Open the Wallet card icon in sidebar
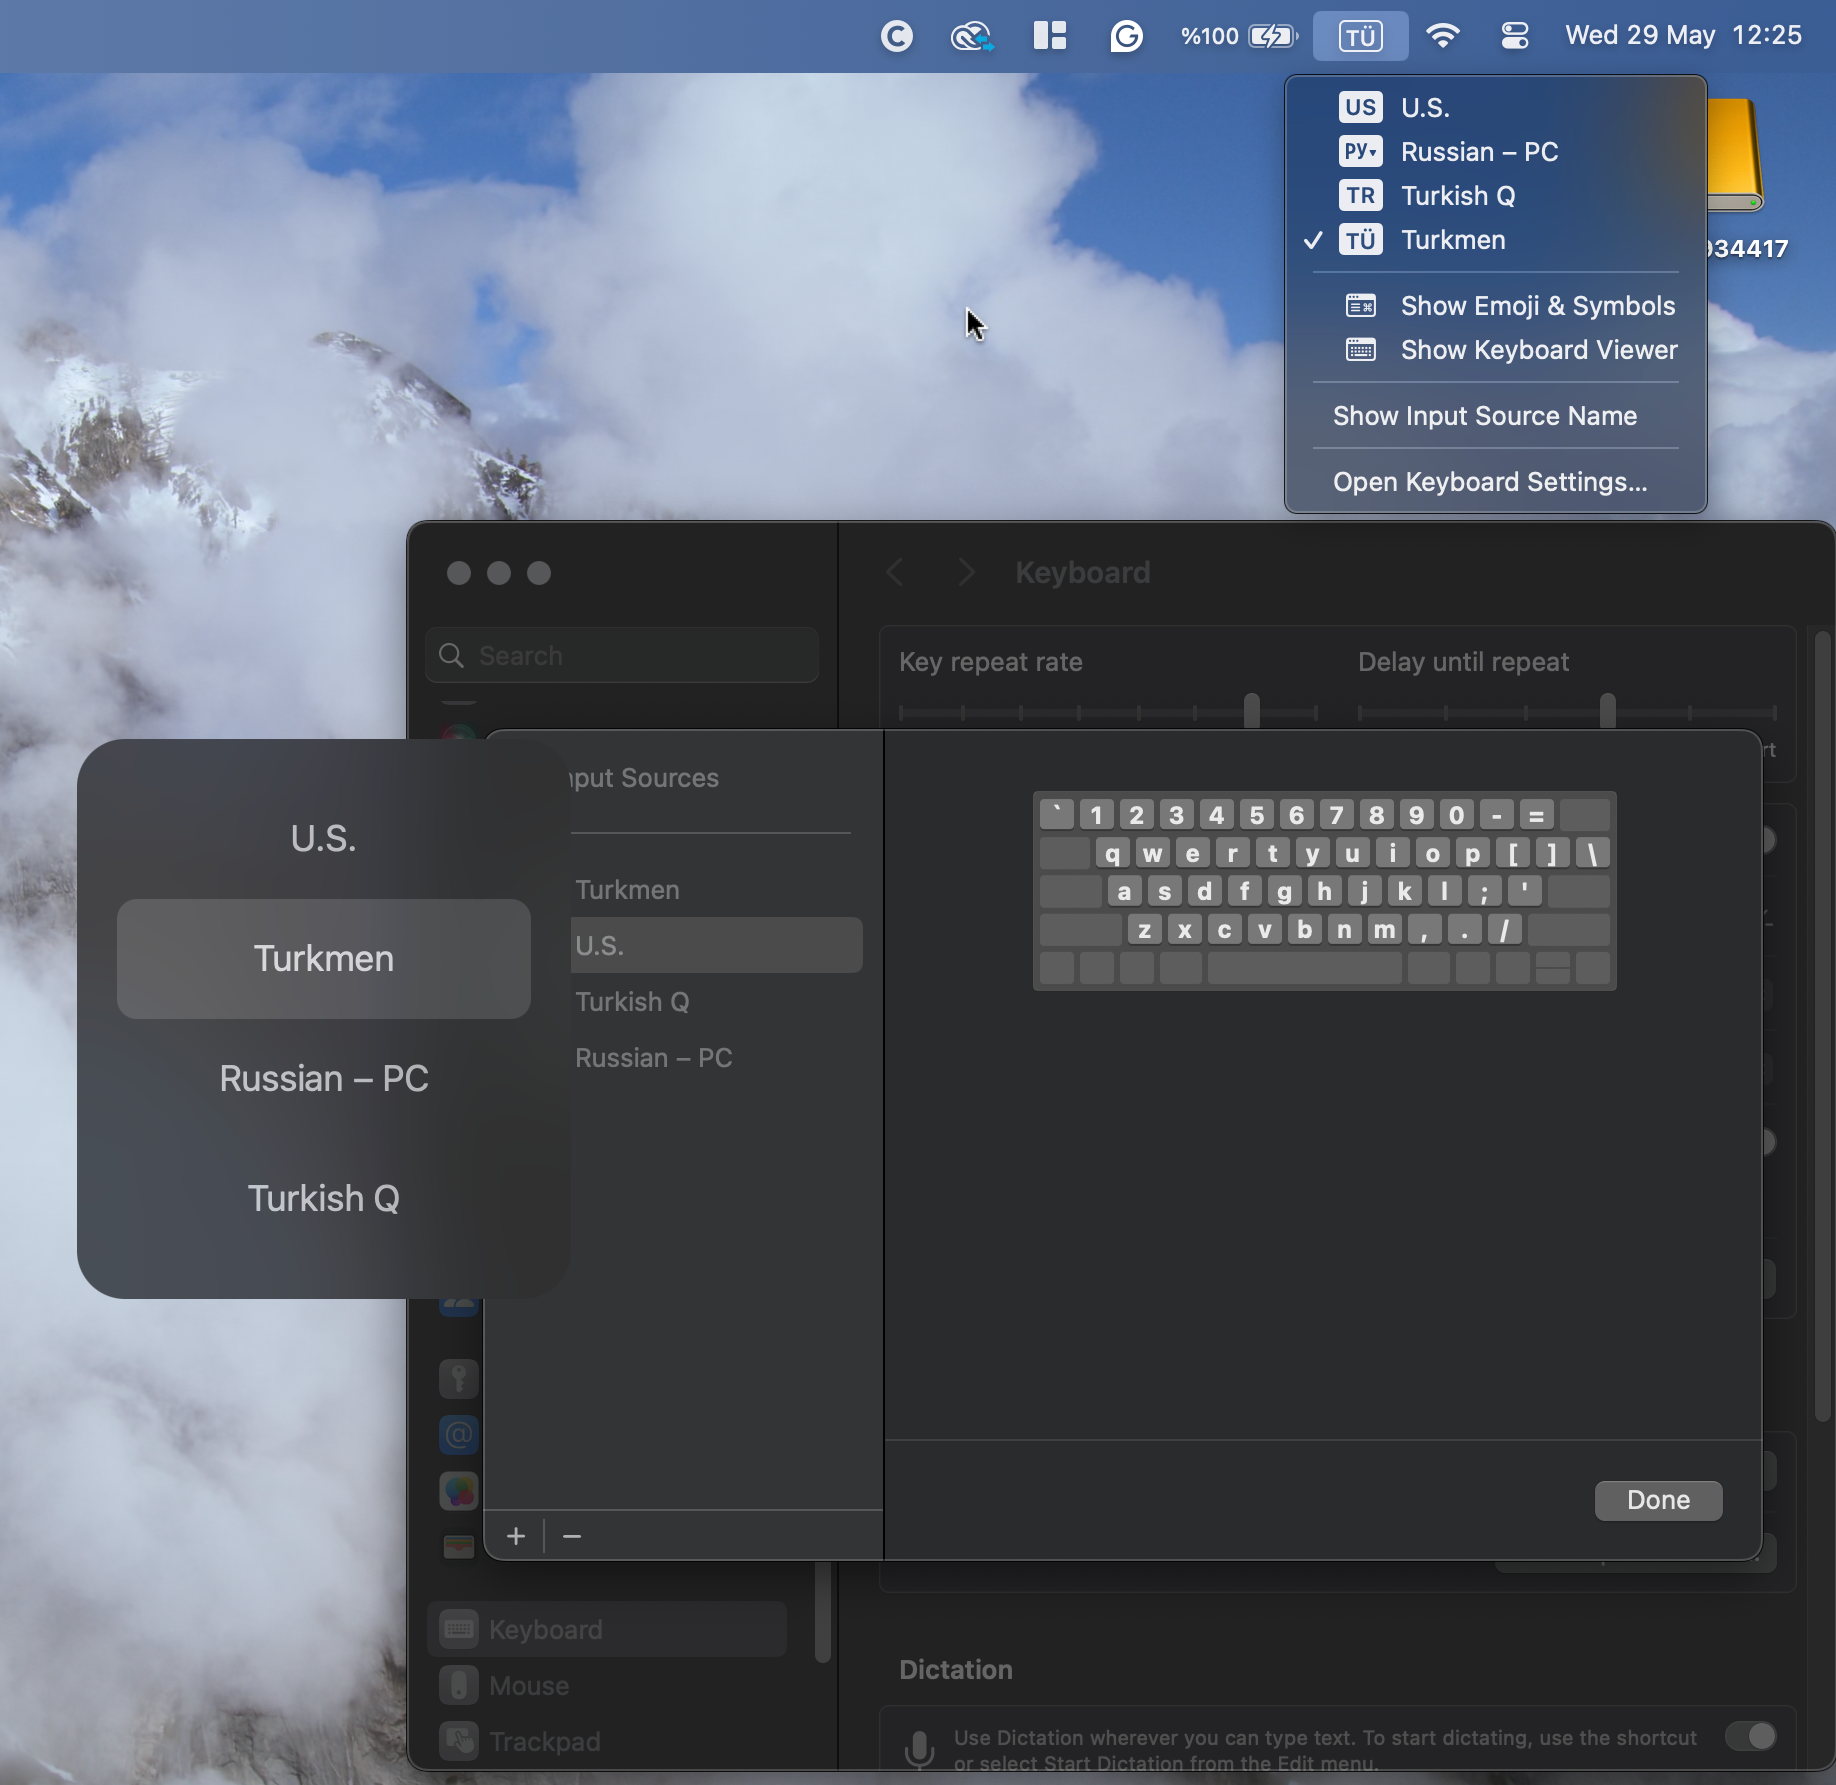 click(x=459, y=1547)
